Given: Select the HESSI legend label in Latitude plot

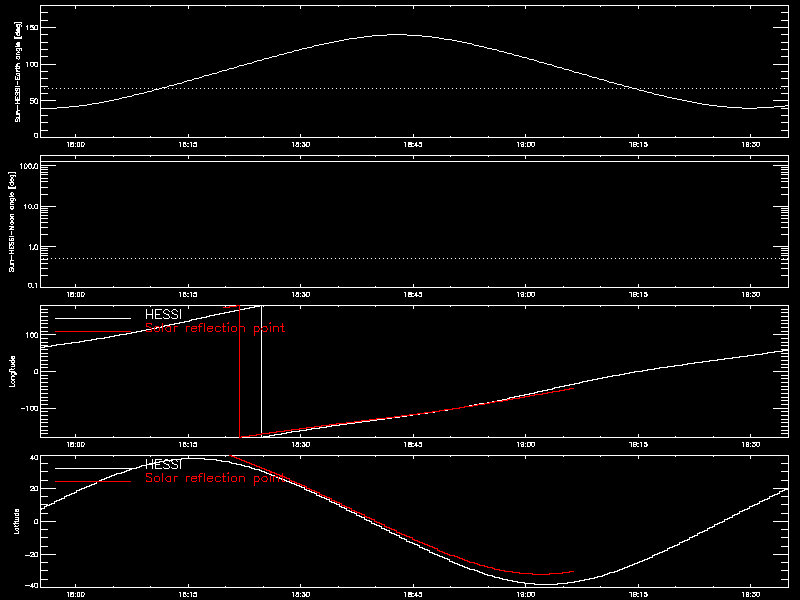Looking at the screenshot, I should tap(163, 464).
